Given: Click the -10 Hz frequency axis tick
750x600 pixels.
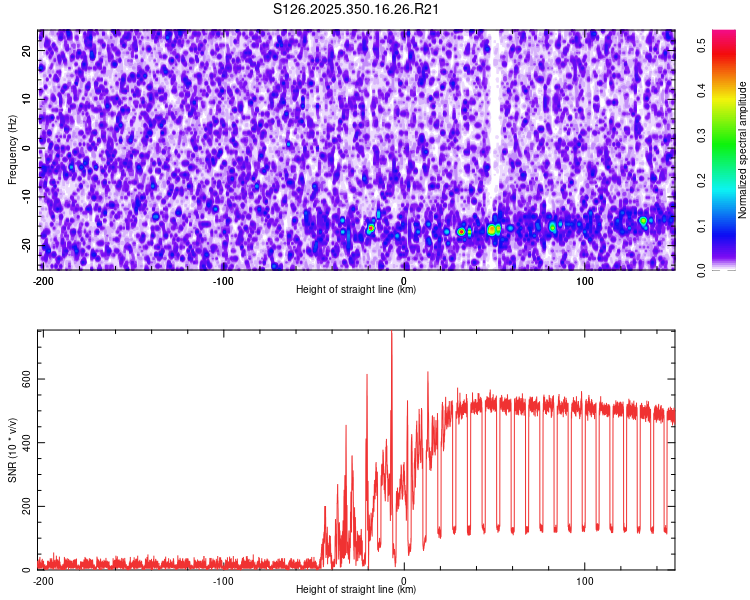Looking at the screenshot, I should pos(29,196).
